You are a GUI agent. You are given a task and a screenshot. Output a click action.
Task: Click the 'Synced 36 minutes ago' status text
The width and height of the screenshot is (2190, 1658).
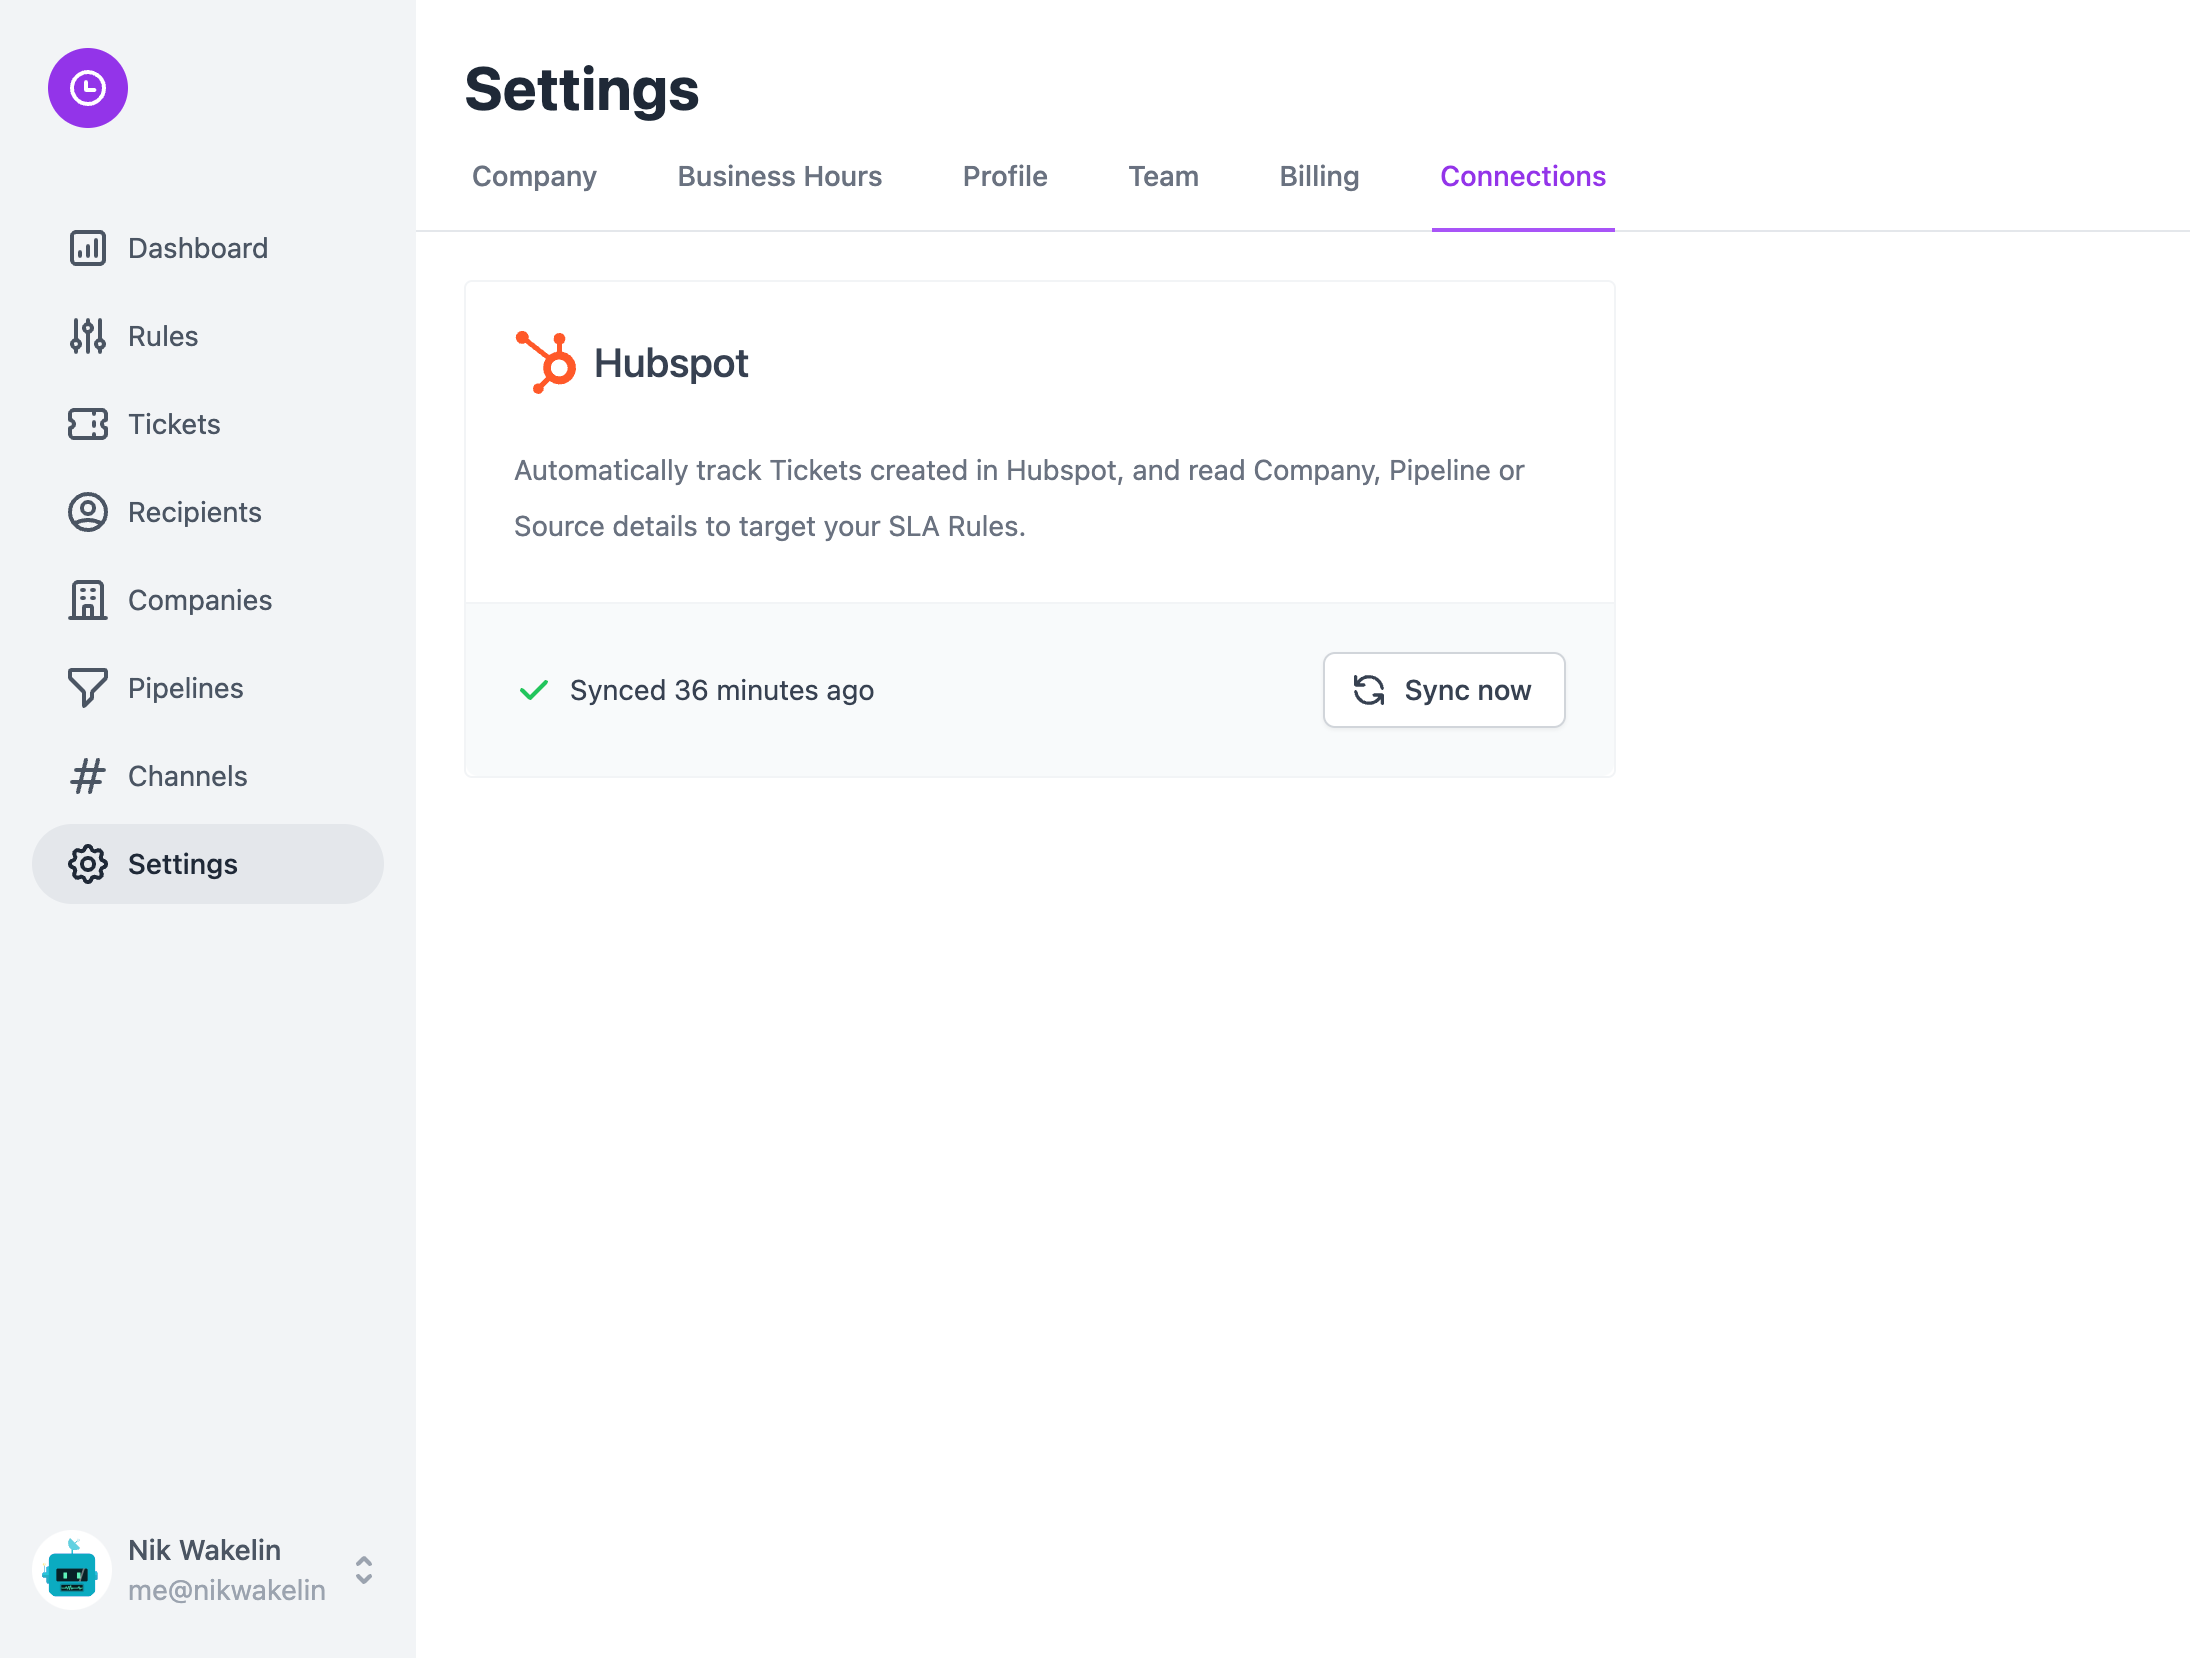(x=722, y=690)
